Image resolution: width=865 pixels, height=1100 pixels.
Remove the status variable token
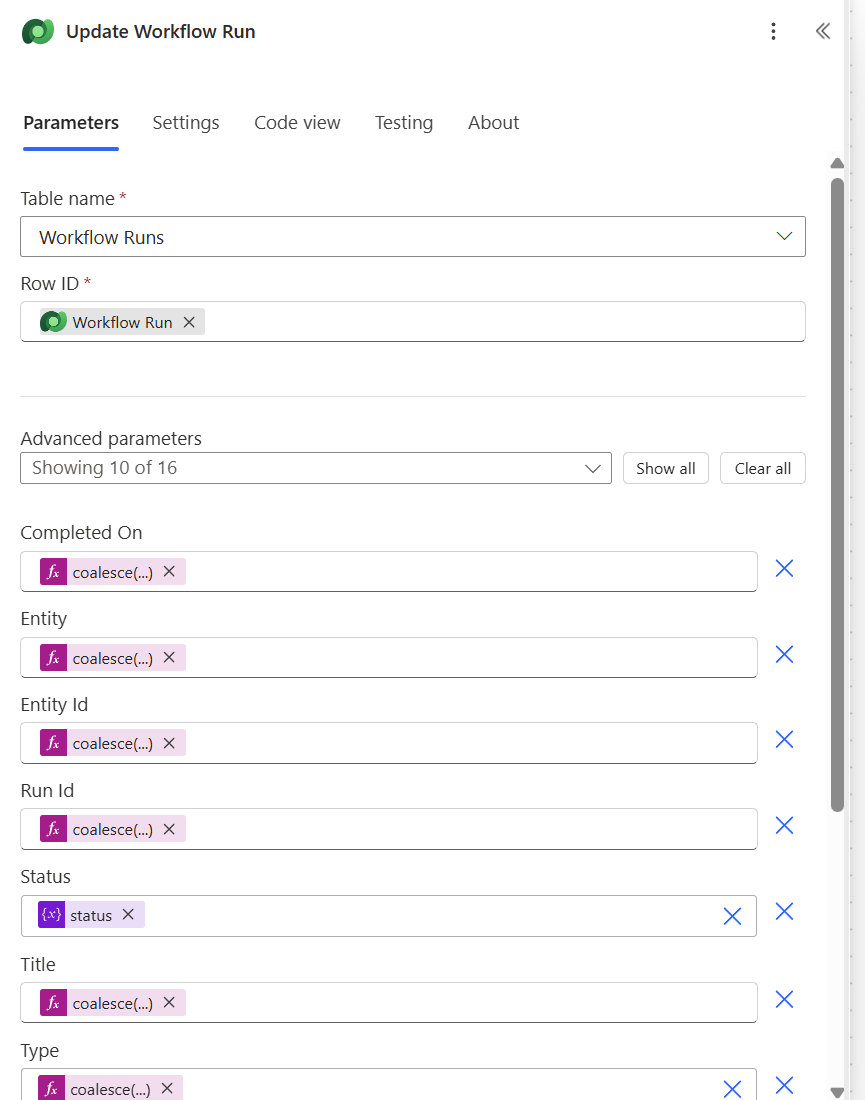click(128, 915)
